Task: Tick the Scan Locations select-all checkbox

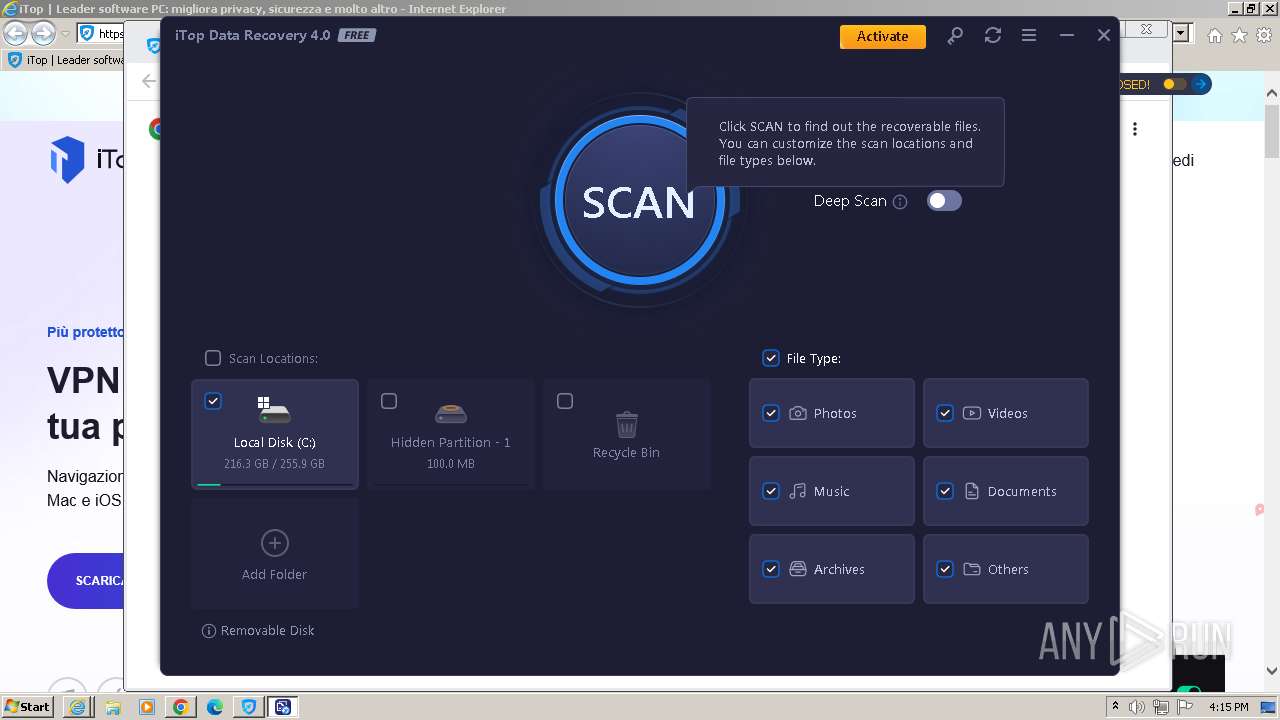Action: pyautogui.click(x=213, y=358)
